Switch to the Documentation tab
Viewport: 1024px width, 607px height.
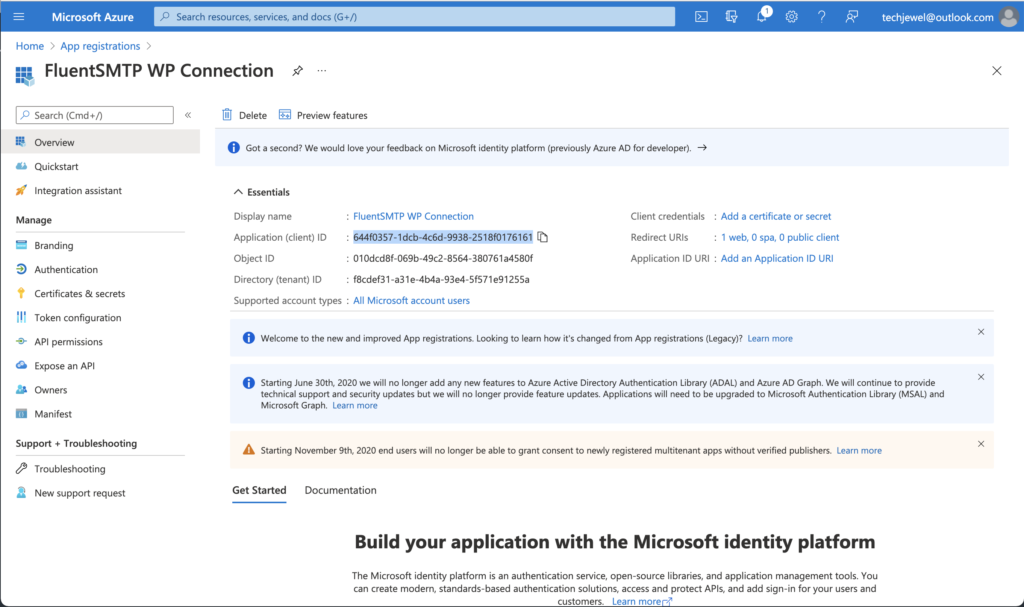340,490
